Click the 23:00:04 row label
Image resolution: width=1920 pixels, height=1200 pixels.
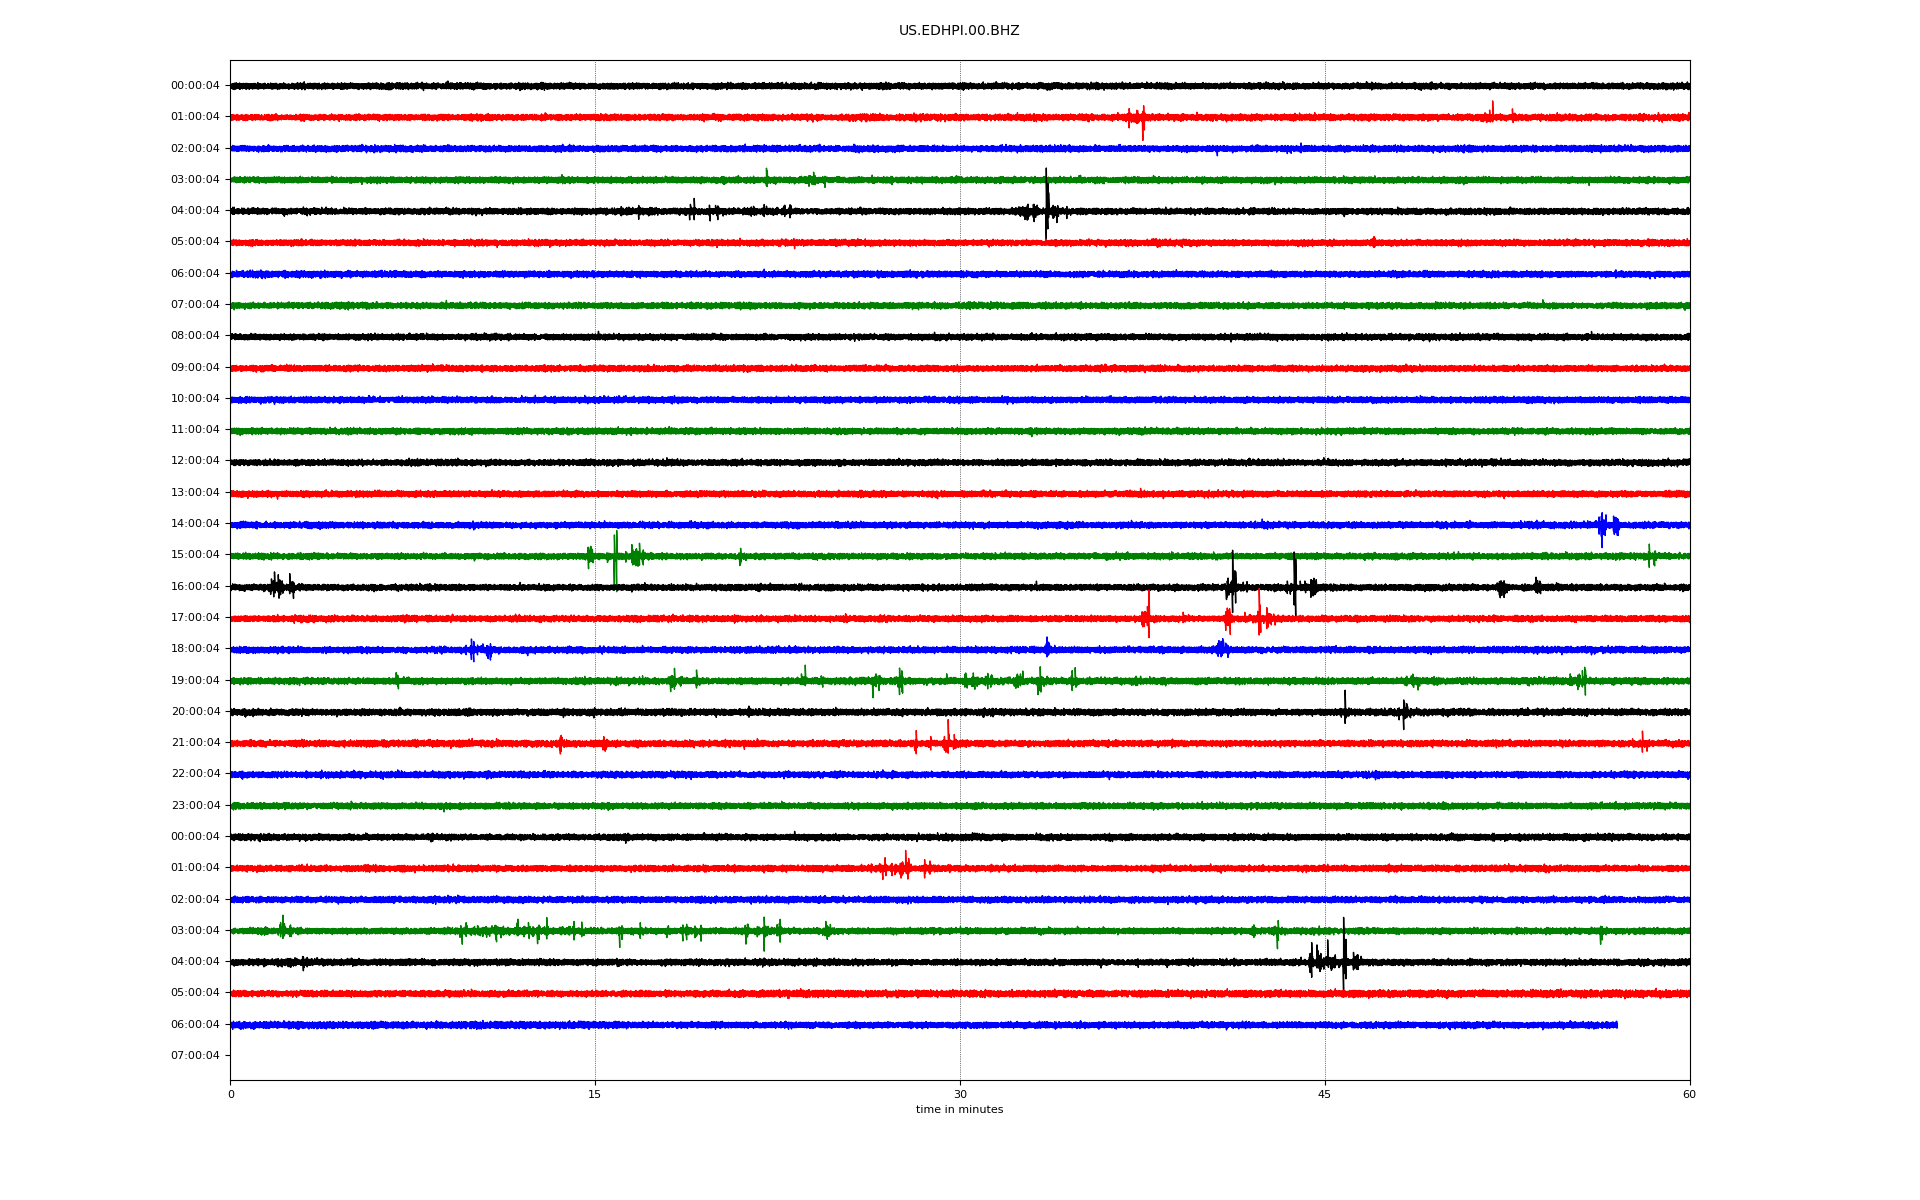point(195,805)
